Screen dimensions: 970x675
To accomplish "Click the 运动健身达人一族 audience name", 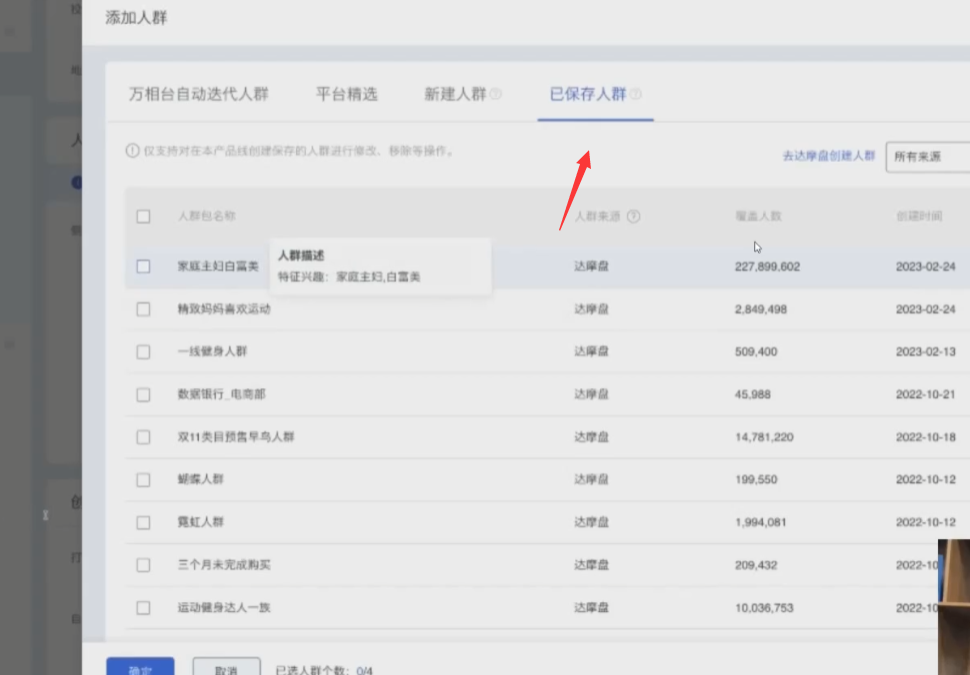I will tap(224, 608).
